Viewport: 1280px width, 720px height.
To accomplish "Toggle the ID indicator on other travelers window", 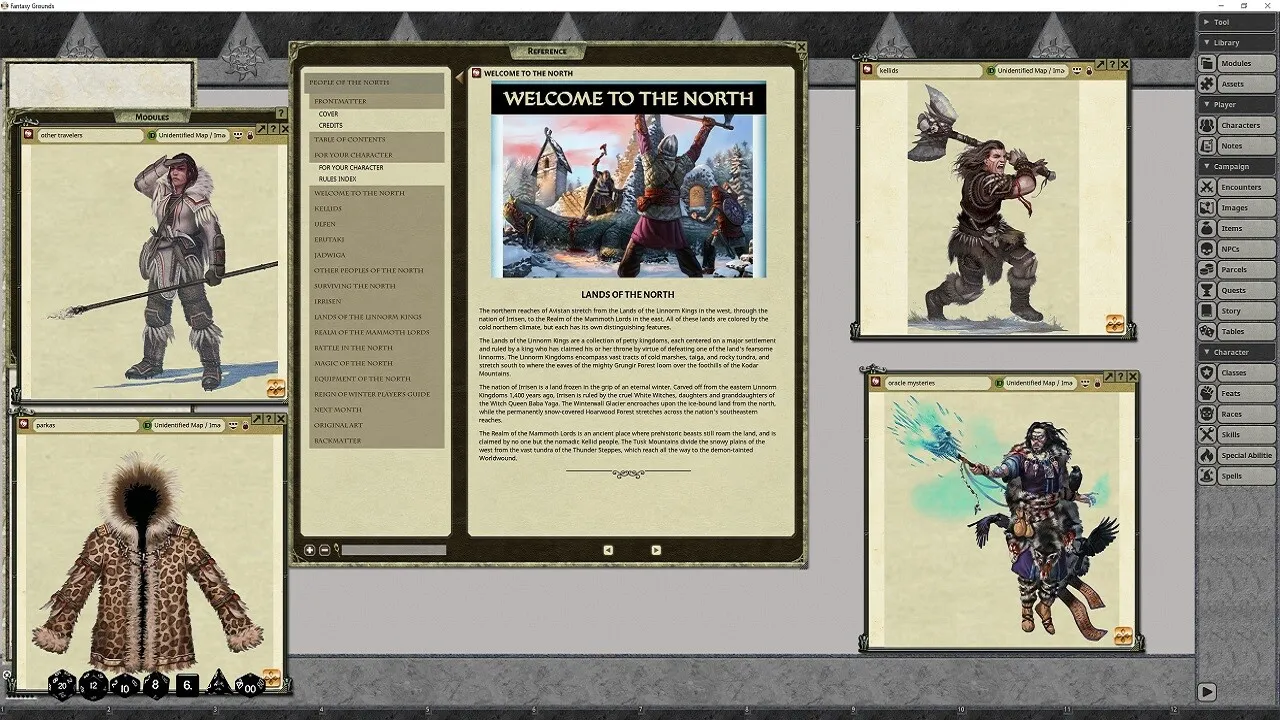I will (152, 135).
